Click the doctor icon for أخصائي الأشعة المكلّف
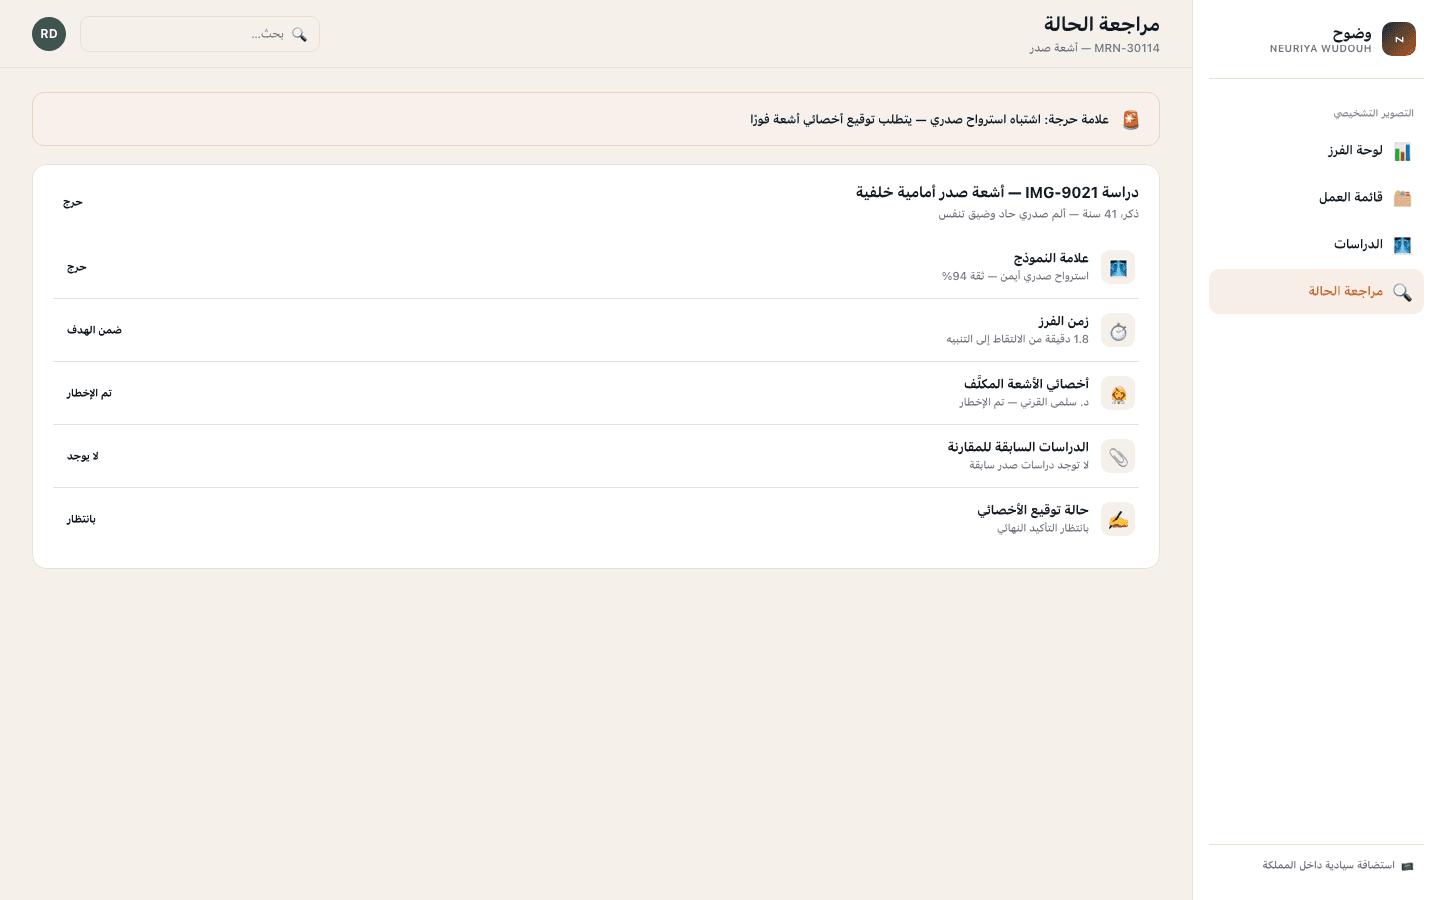The height and width of the screenshot is (900, 1440). [1118, 393]
